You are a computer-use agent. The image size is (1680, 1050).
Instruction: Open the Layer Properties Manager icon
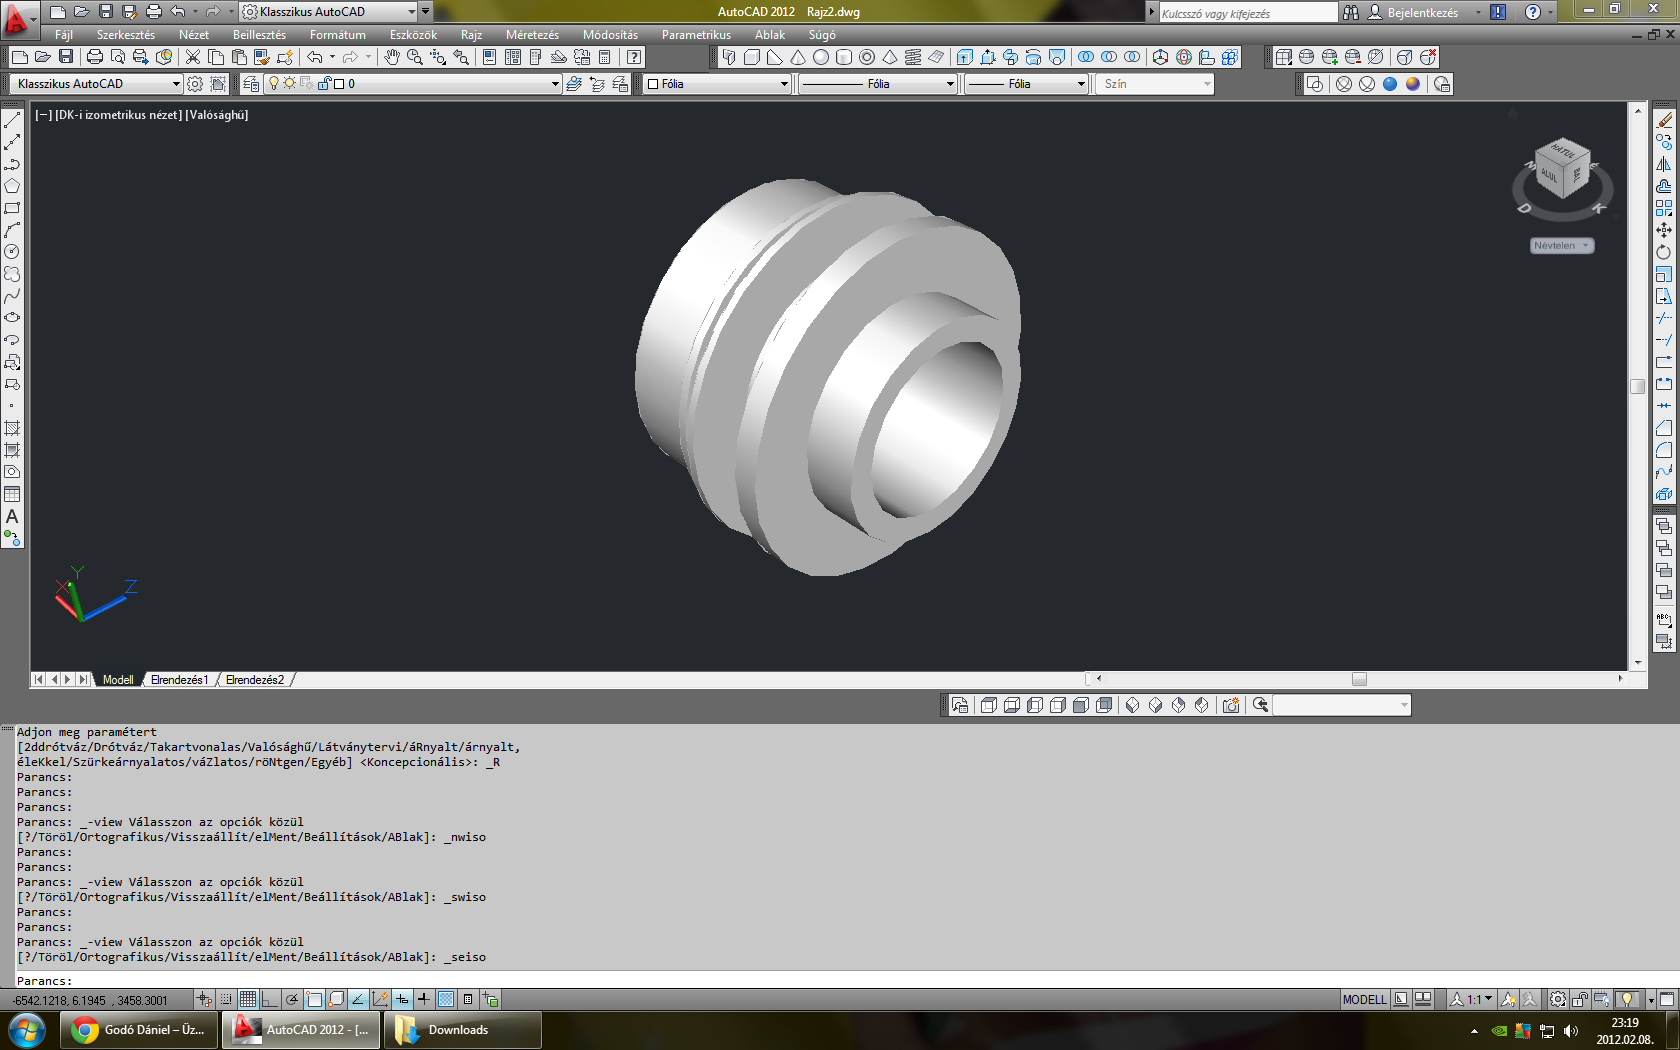point(251,84)
